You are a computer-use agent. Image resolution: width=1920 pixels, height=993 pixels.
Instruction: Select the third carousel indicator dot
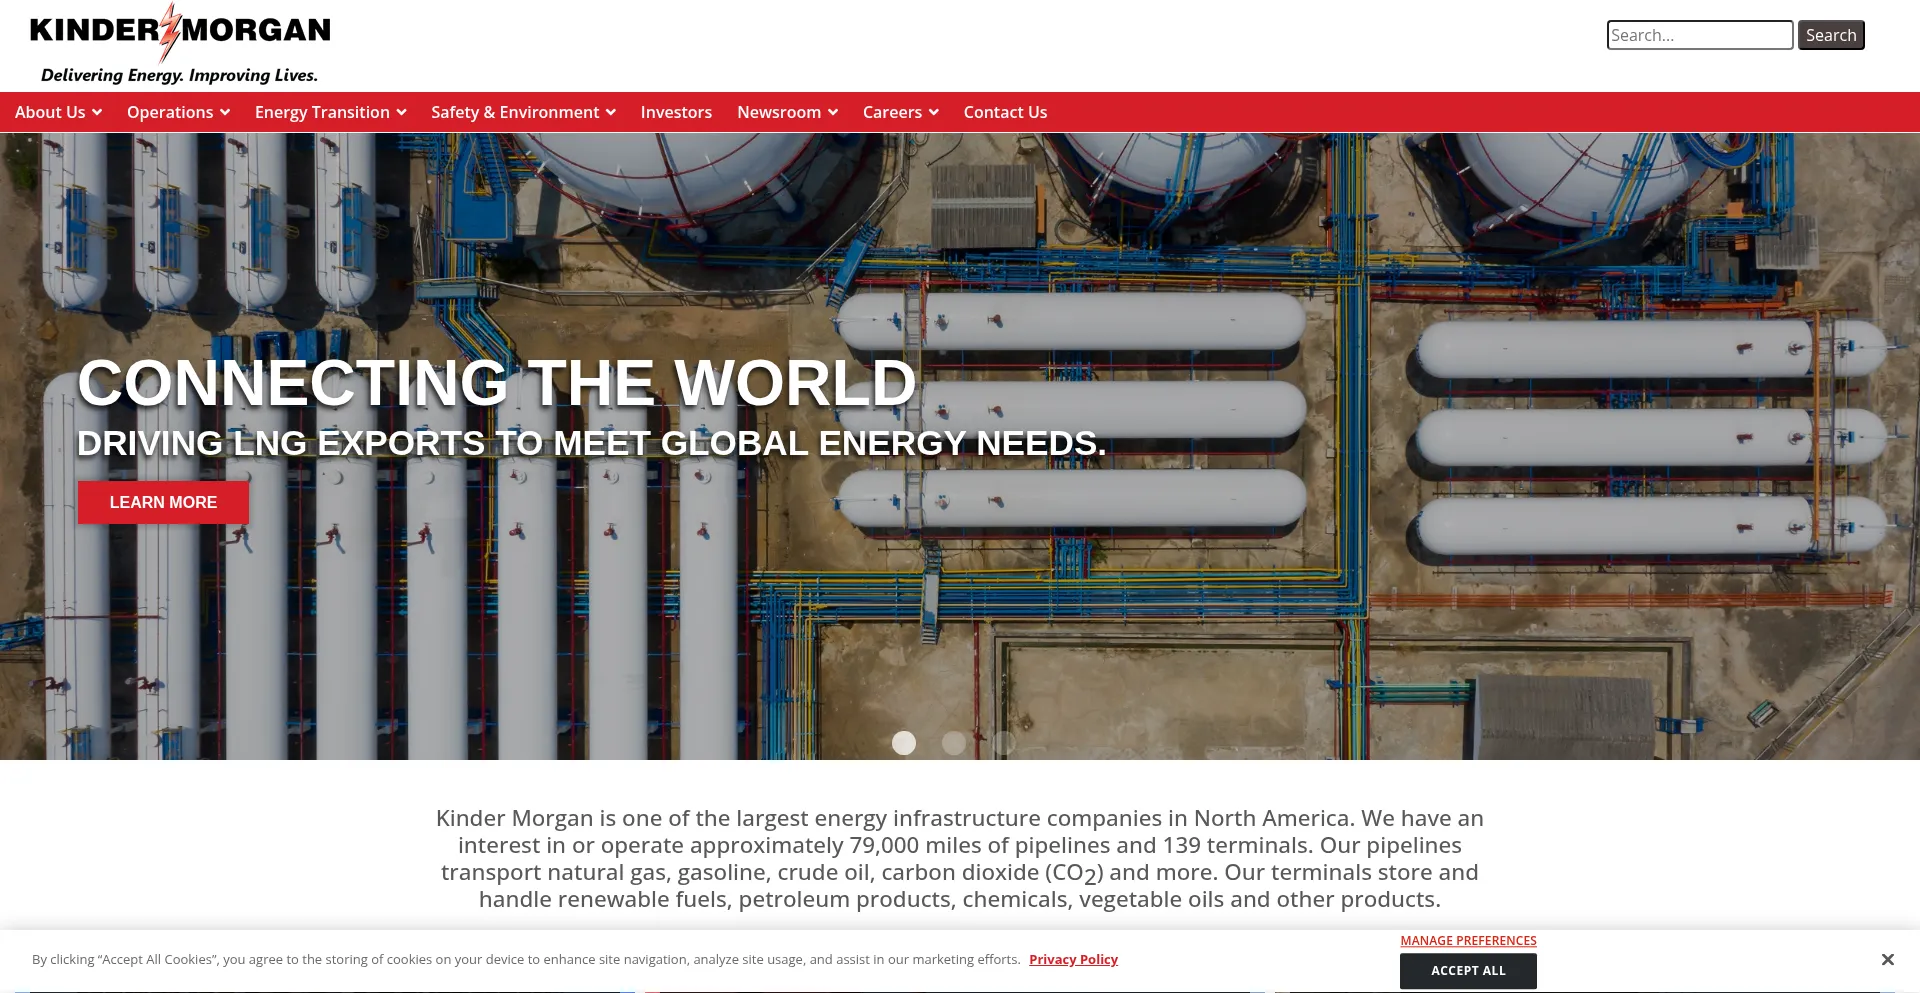(1002, 743)
